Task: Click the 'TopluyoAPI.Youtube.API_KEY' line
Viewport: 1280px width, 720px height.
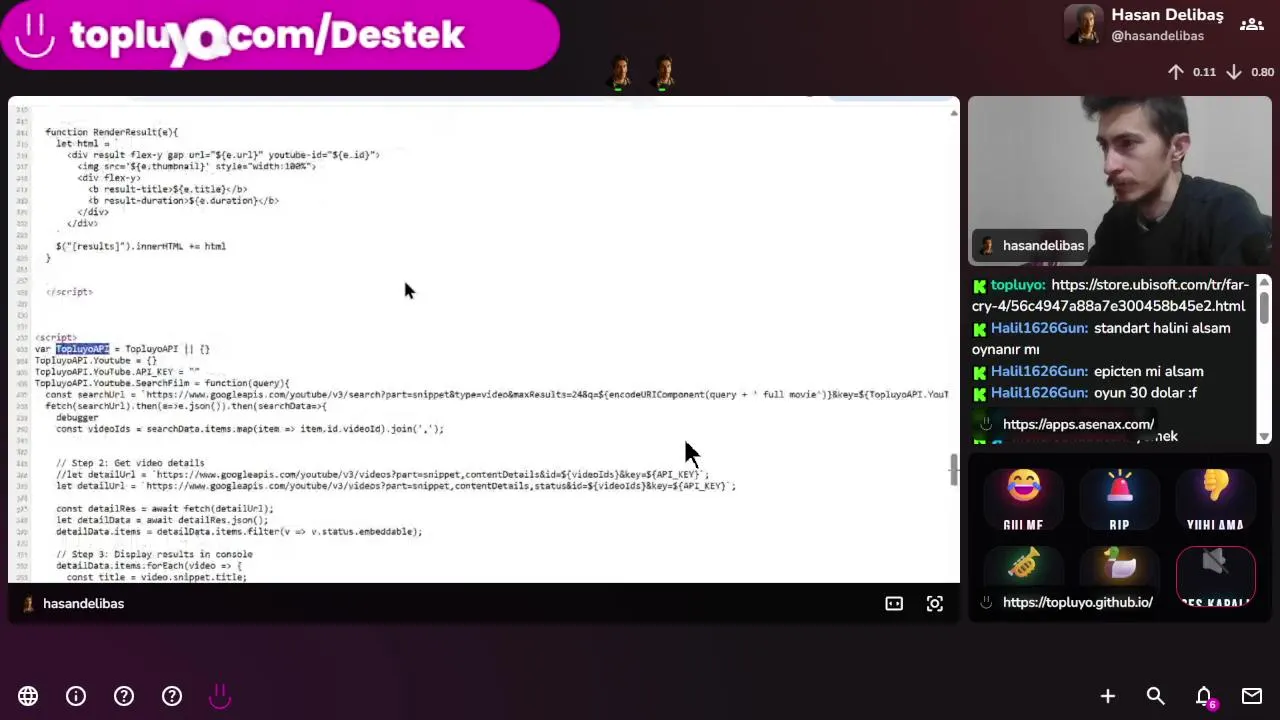Action: coord(117,372)
